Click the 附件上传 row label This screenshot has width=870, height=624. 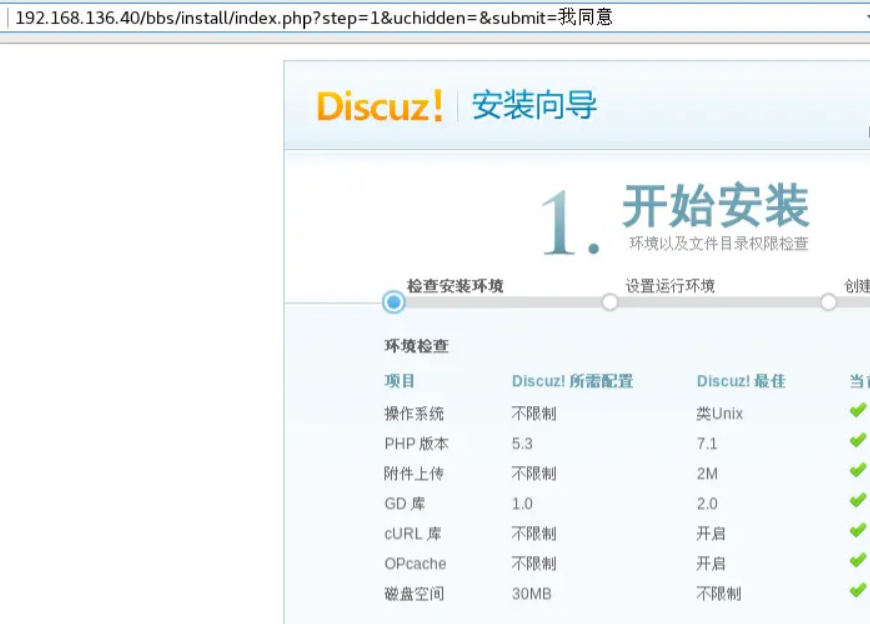point(414,474)
